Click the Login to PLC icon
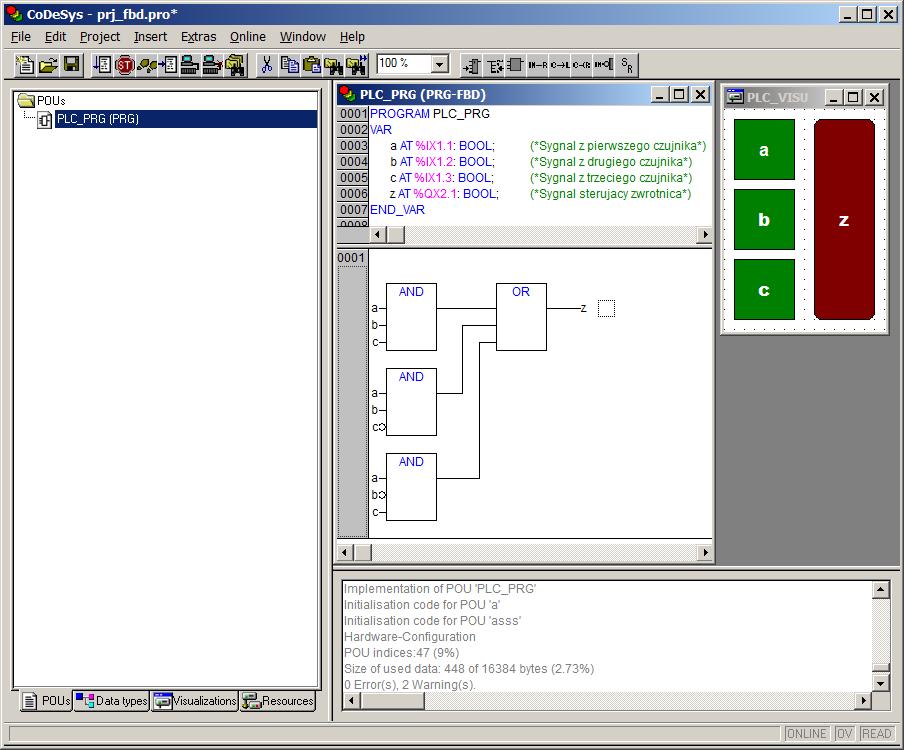904x750 pixels. click(190, 65)
